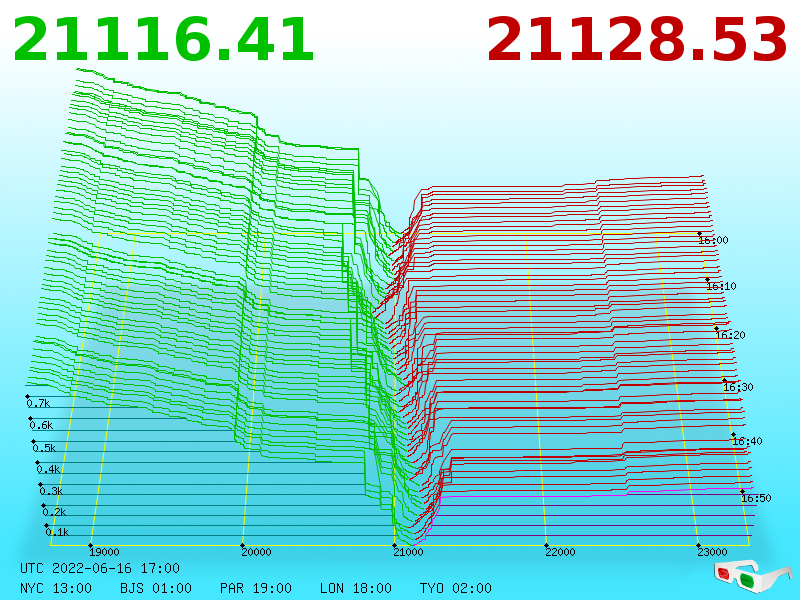This screenshot has width=800, height=600.
Task: Click the 16:40 time axis marker
Action: pos(747,441)
